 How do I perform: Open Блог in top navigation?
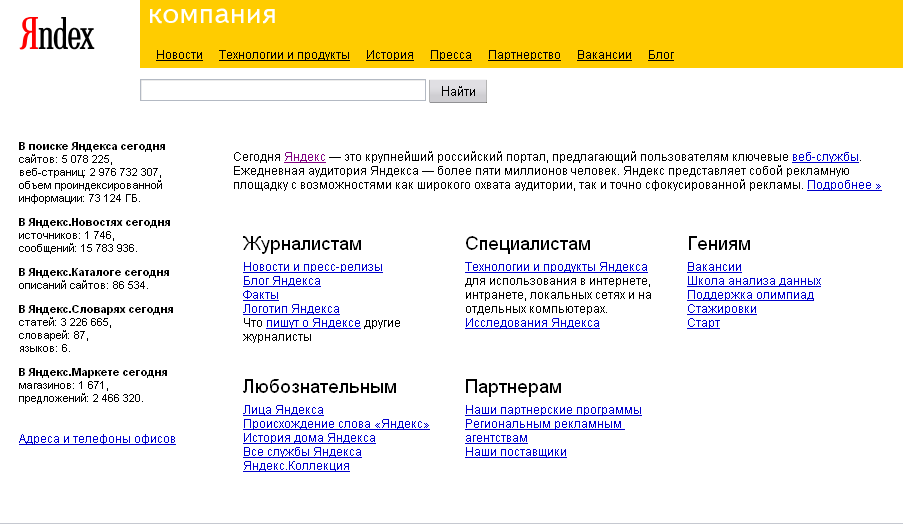[x=661, y=55]
